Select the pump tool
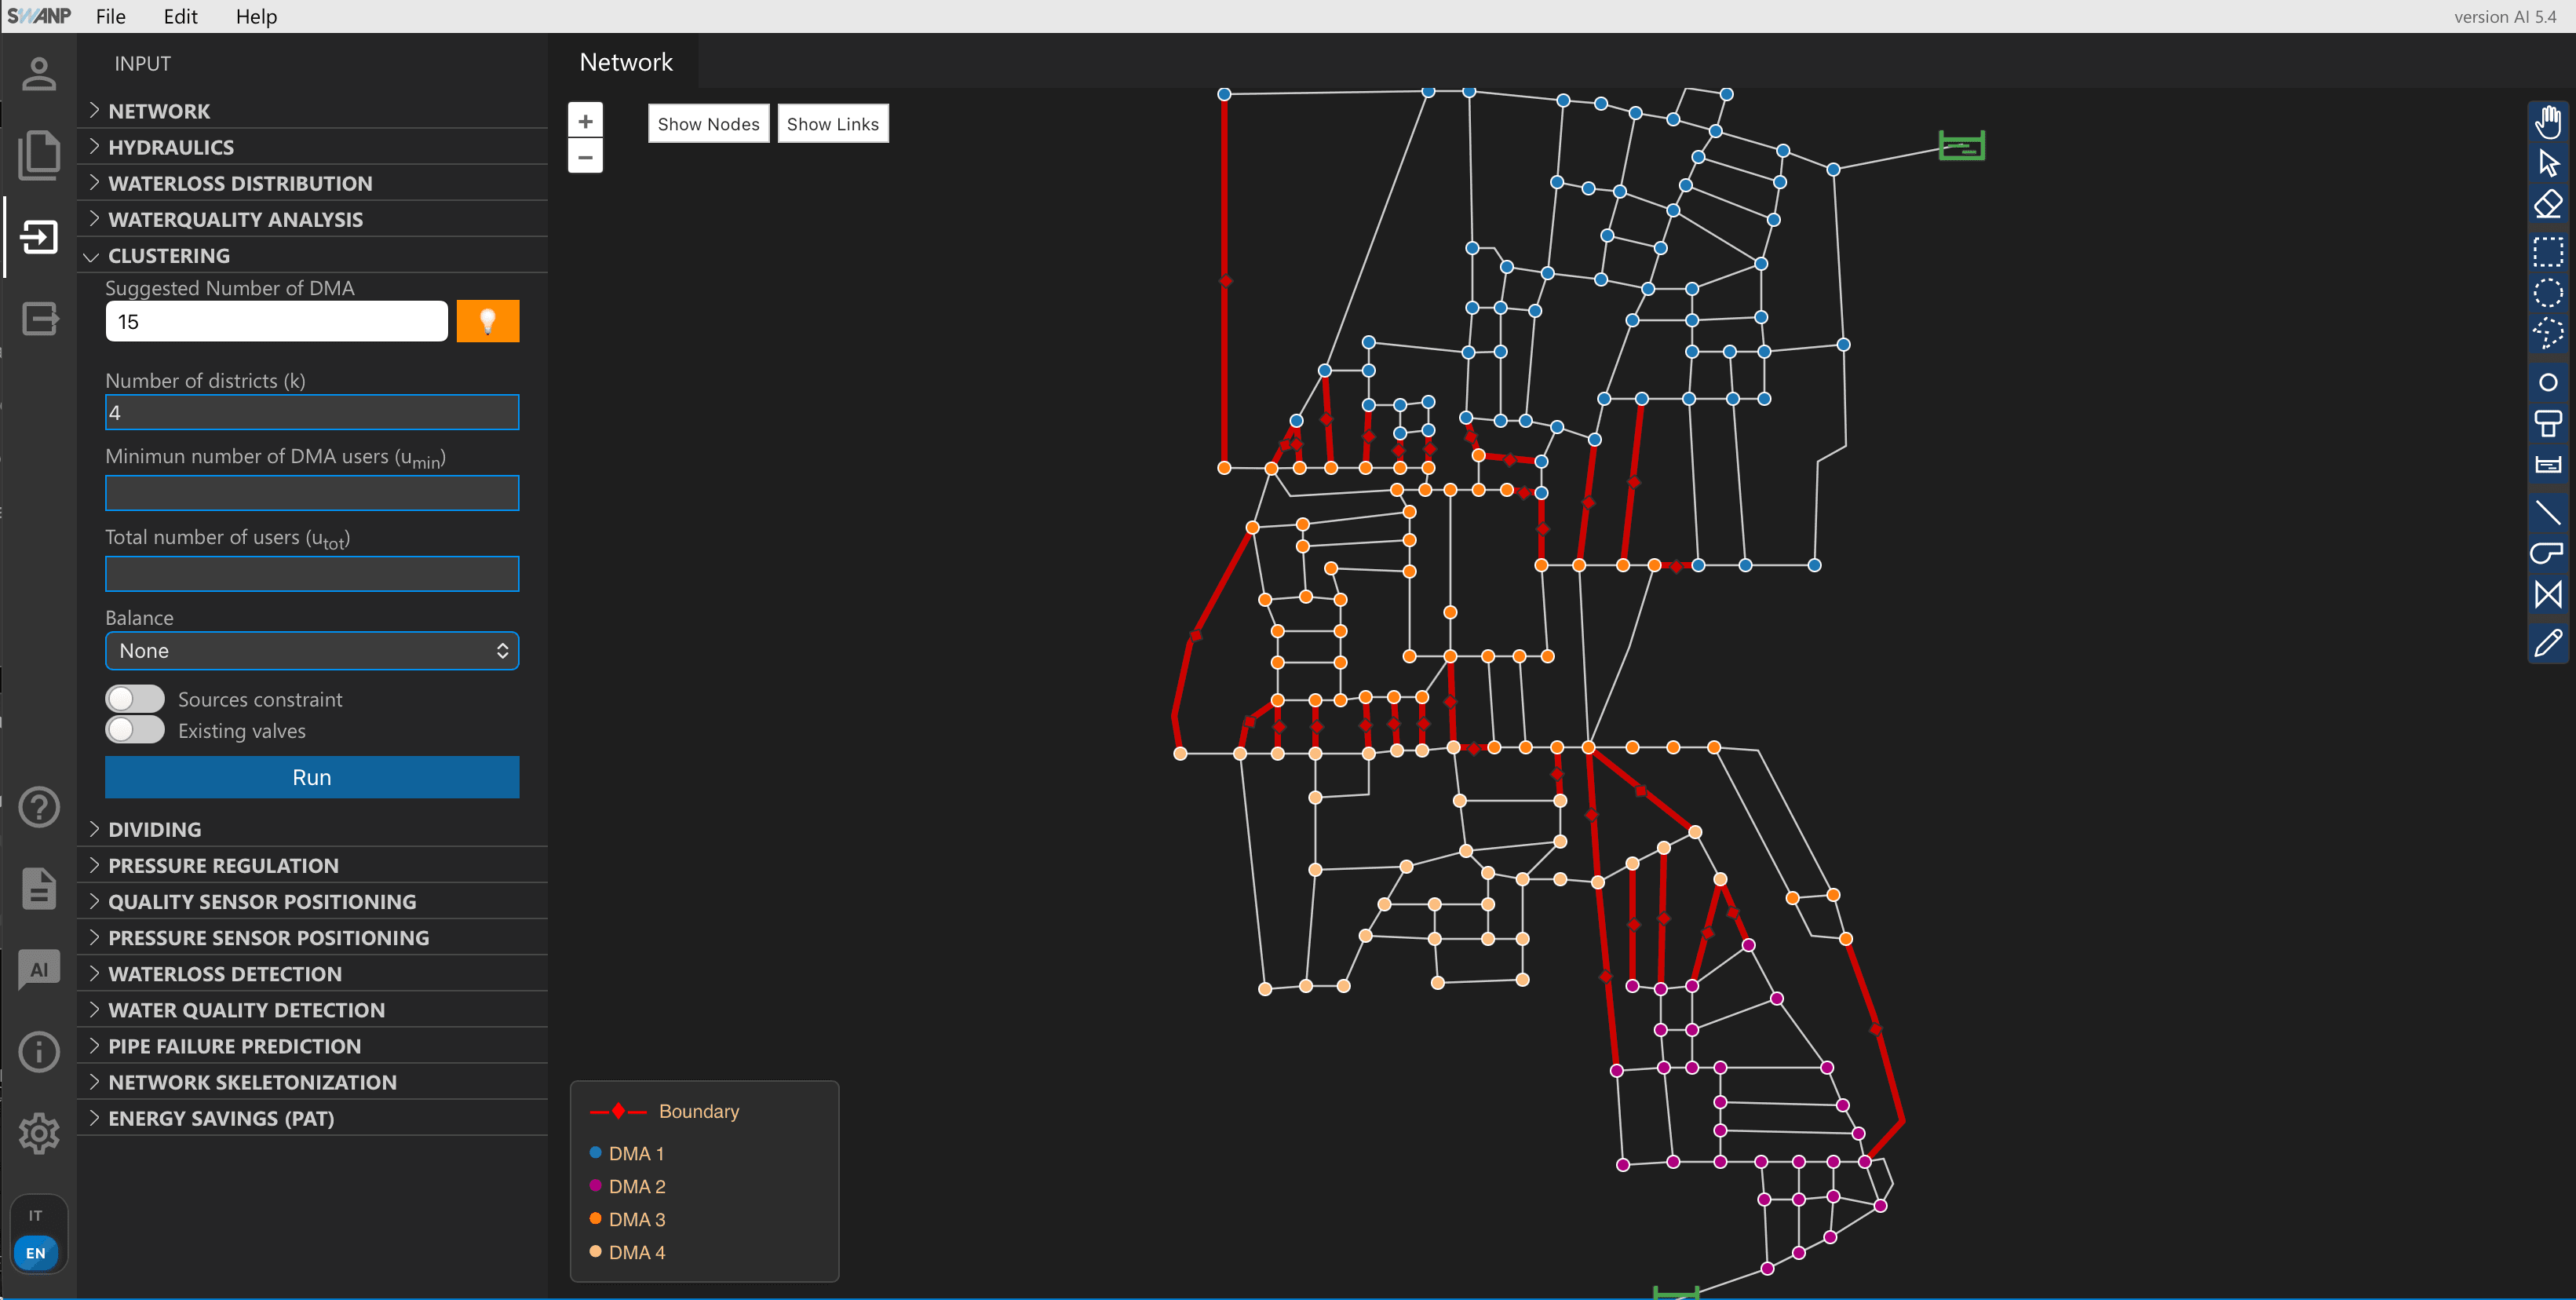This screenshot has height=1300, width=2576. 2547,553
